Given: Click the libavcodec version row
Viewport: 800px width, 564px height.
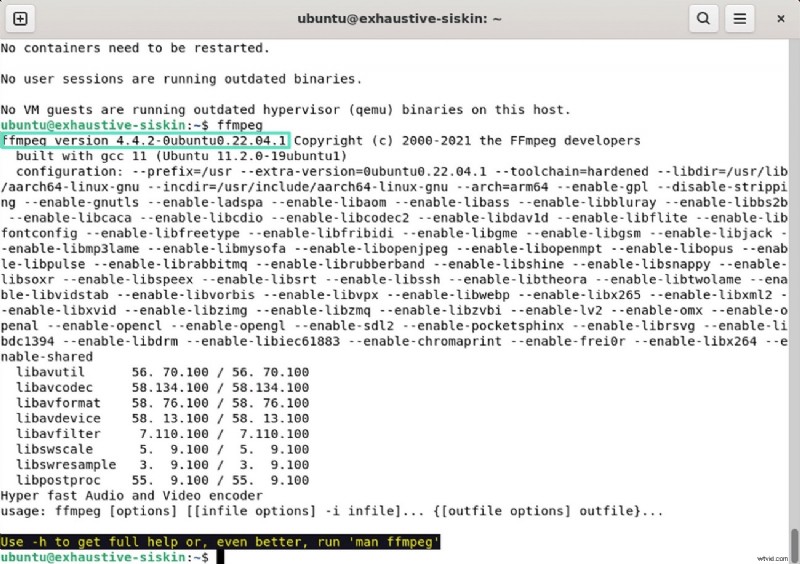Looking at the screenshot, I should click(x=162, y=387).
